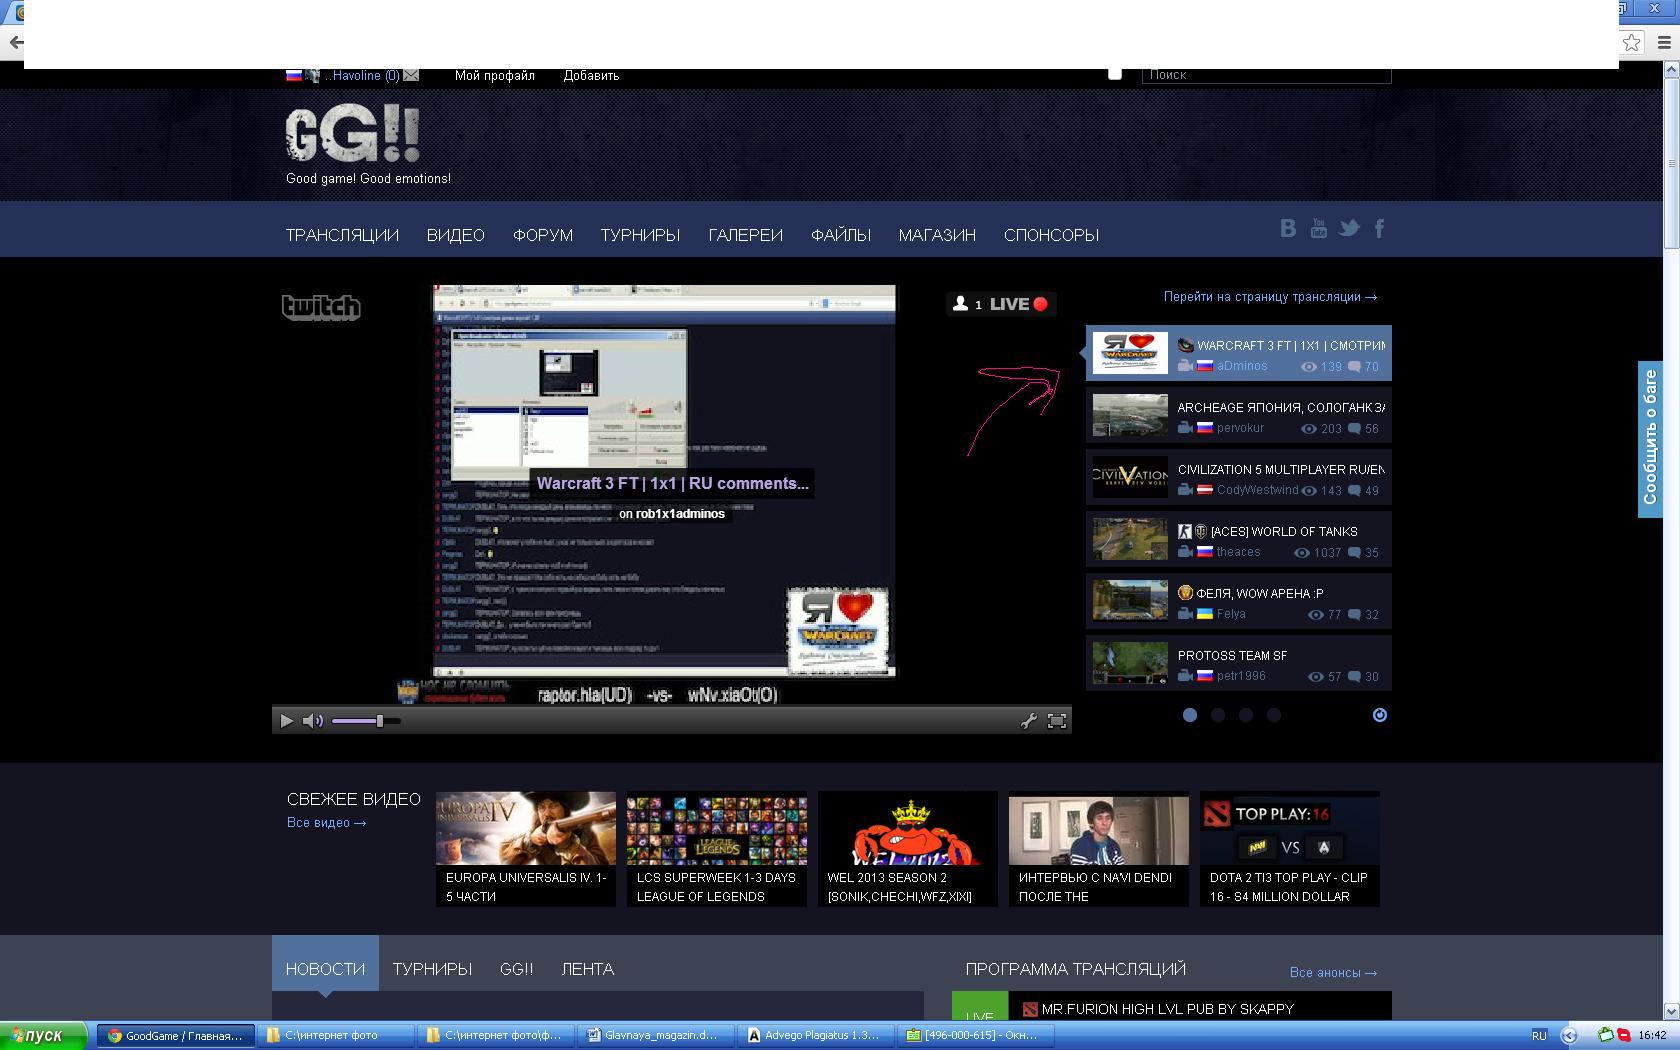This screenshot has width=1680, height=1050.
Task: Click the viewers eye icon for aDminos stream
Action: (x=1308, y=367)
